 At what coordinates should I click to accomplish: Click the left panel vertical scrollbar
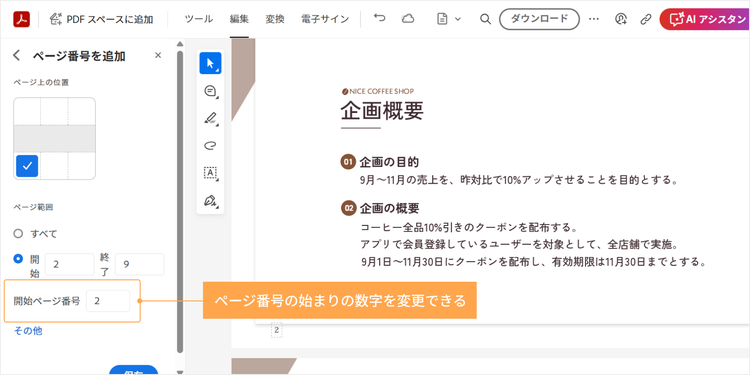[180, 201]
